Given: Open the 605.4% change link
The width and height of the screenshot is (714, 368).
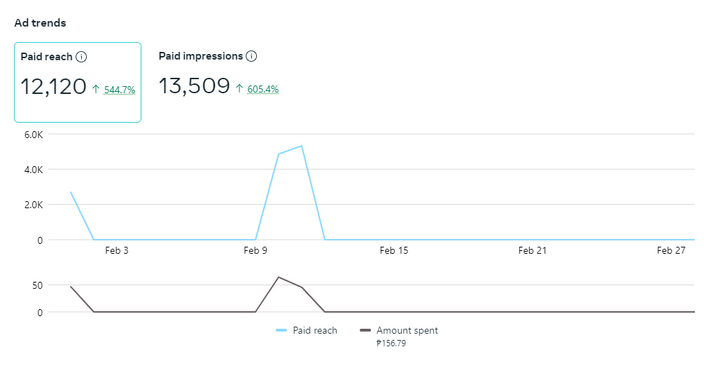Looking at the screenshot, I should tap(263, 89).
